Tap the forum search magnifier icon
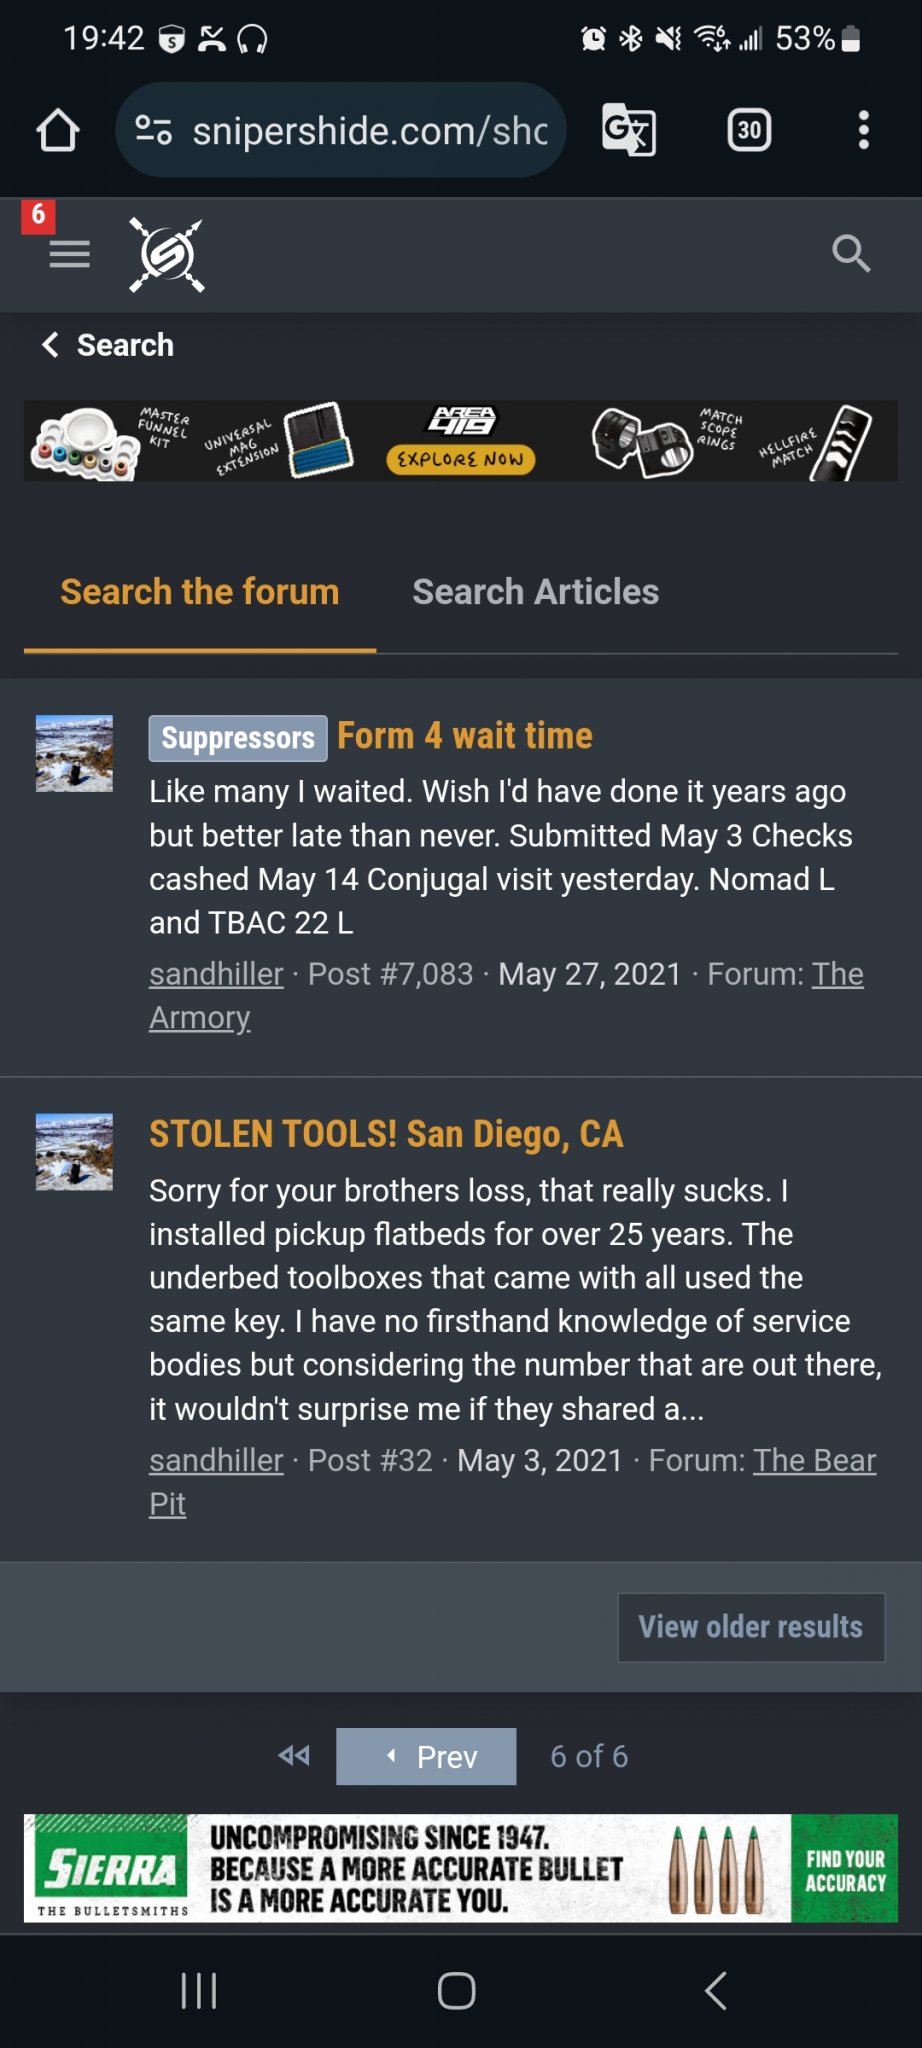 (851, 254)
